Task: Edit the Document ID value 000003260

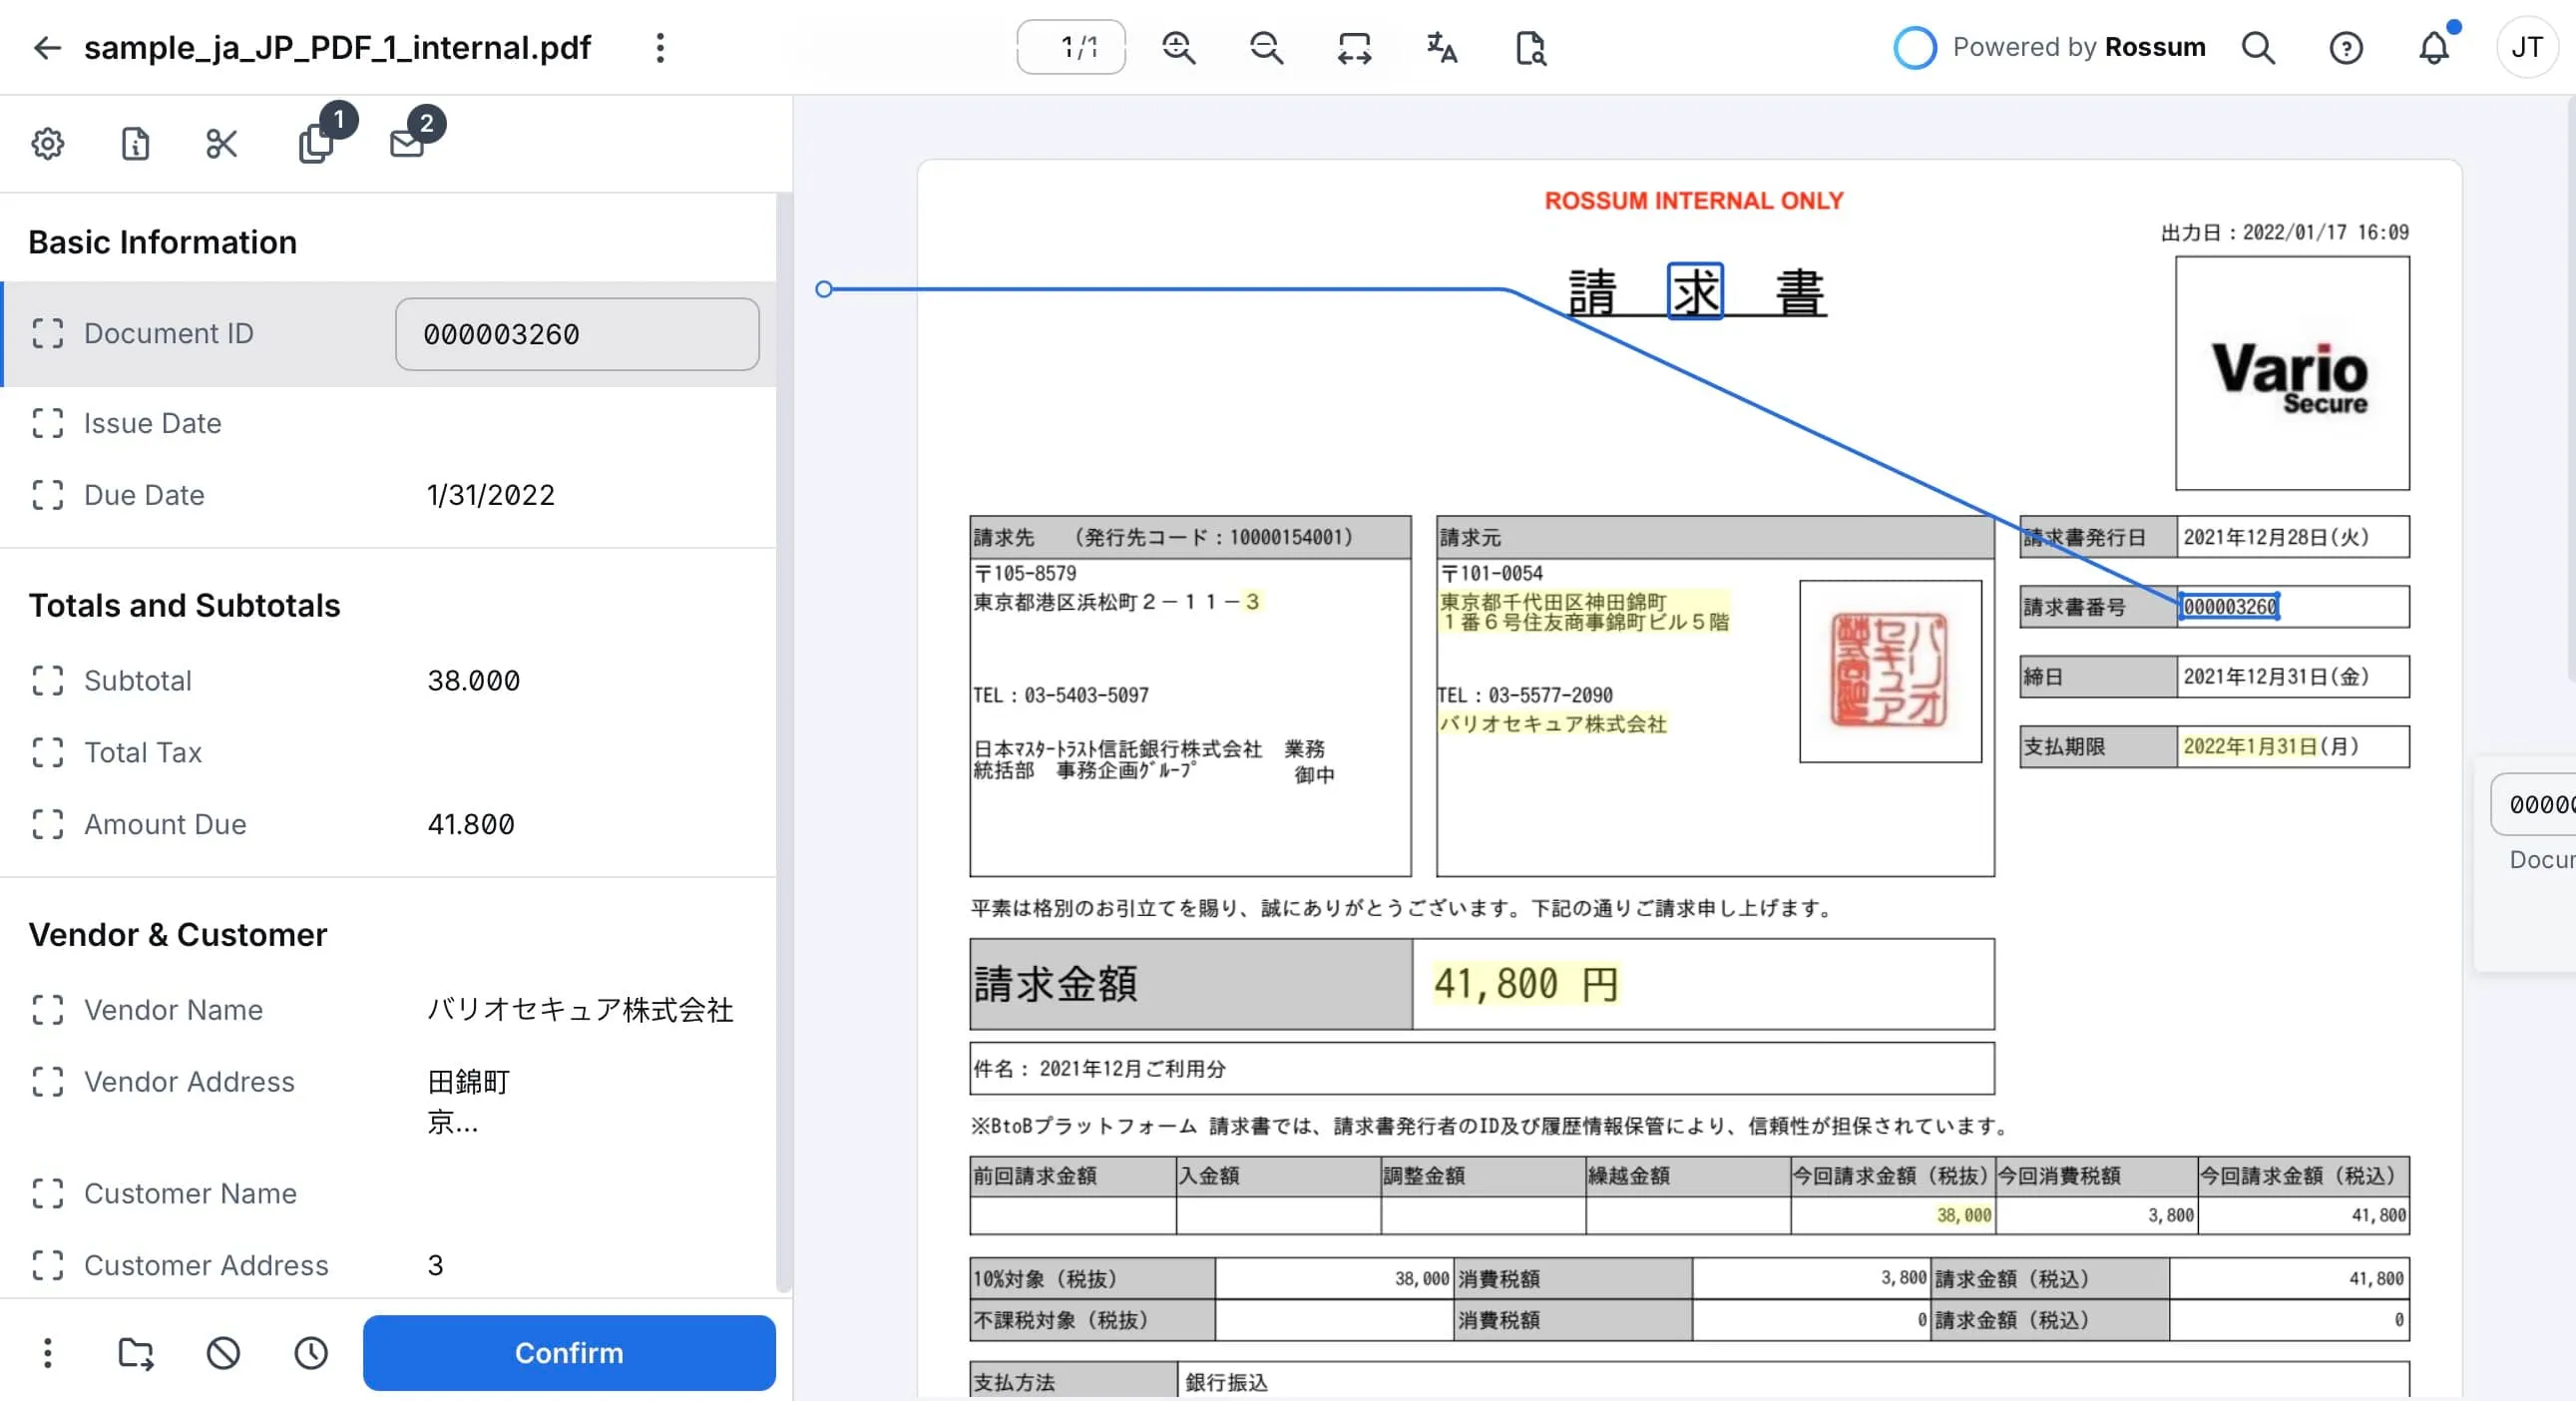Action: (x=576, y=334)
